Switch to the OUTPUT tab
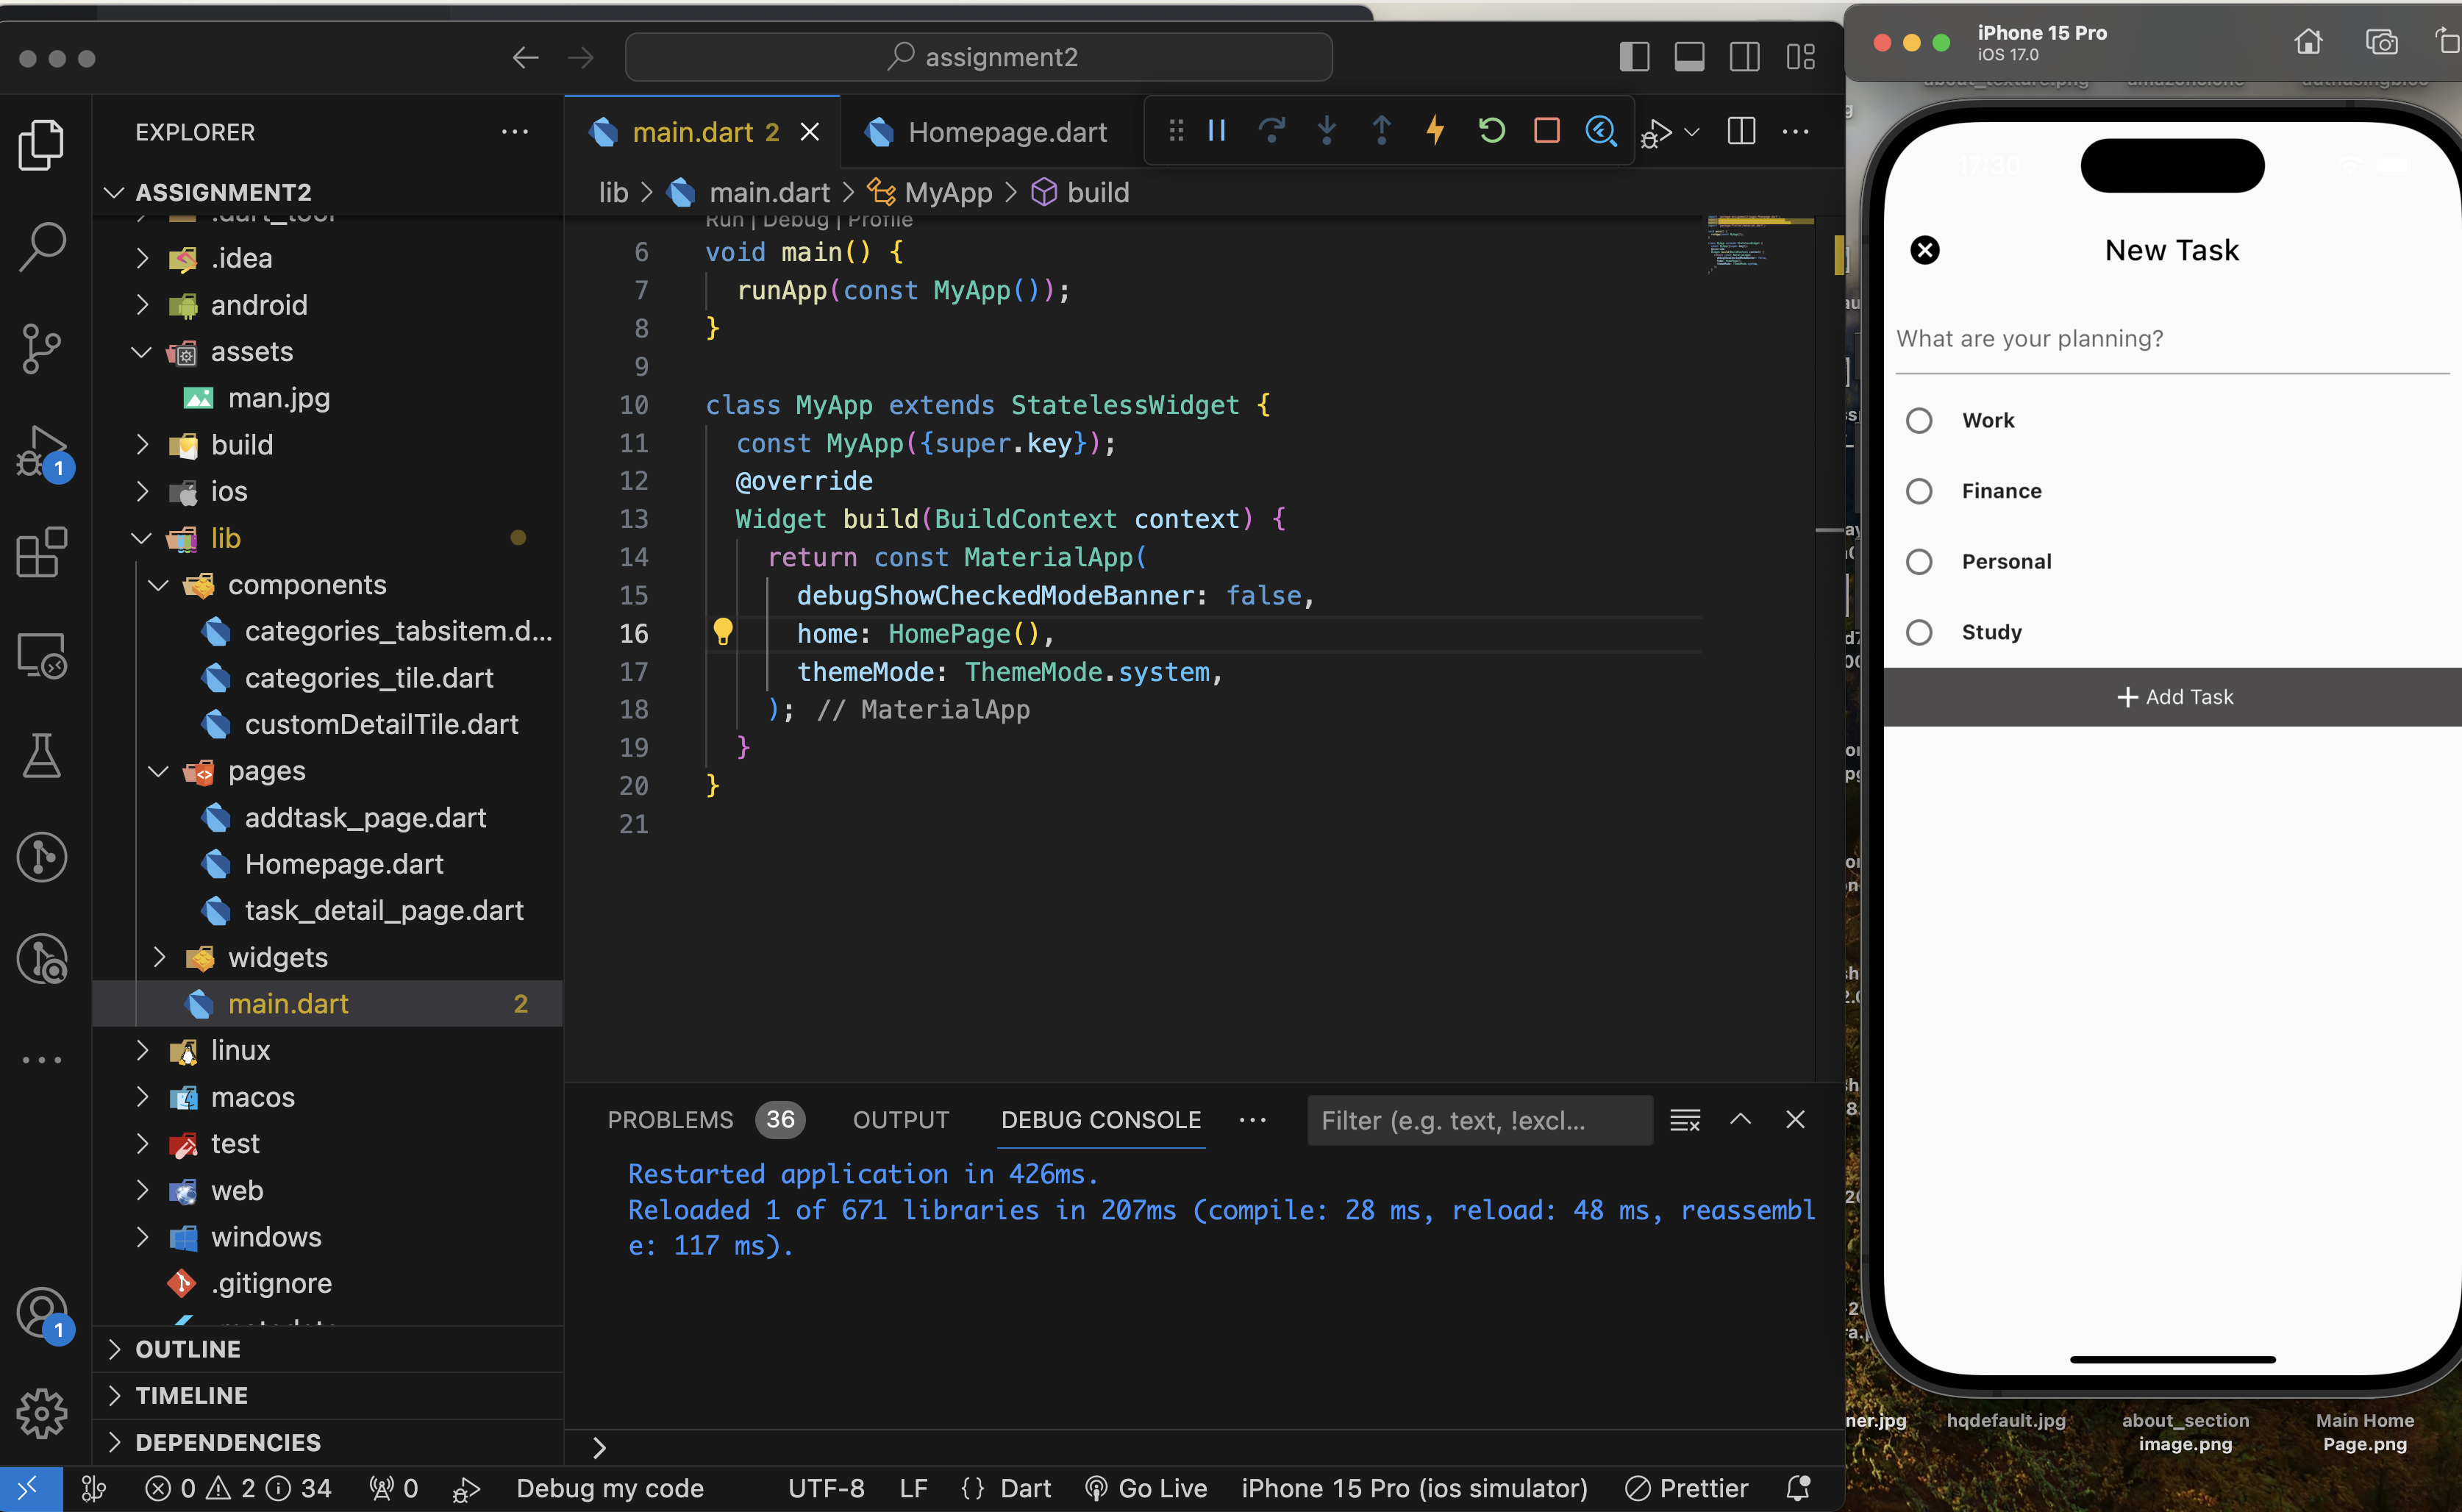The height and width of the screenshot is (1512, 2462). click(x=899, y=1119)
